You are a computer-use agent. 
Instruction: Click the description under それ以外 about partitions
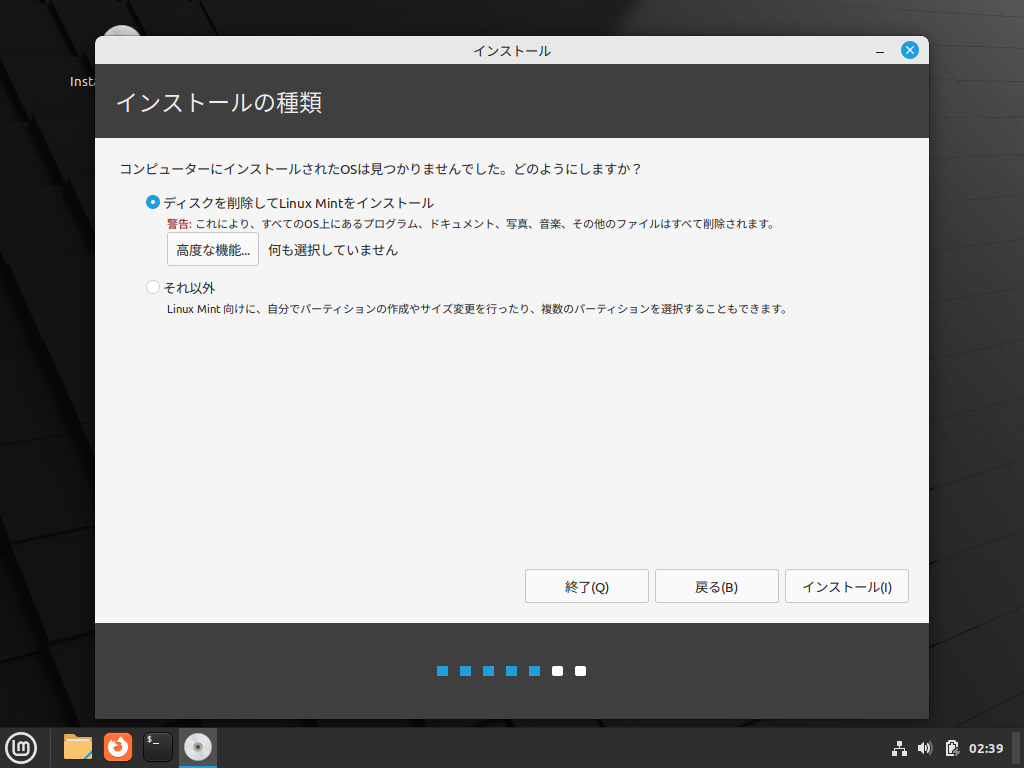pyautogui.click(x=477, y=309)
